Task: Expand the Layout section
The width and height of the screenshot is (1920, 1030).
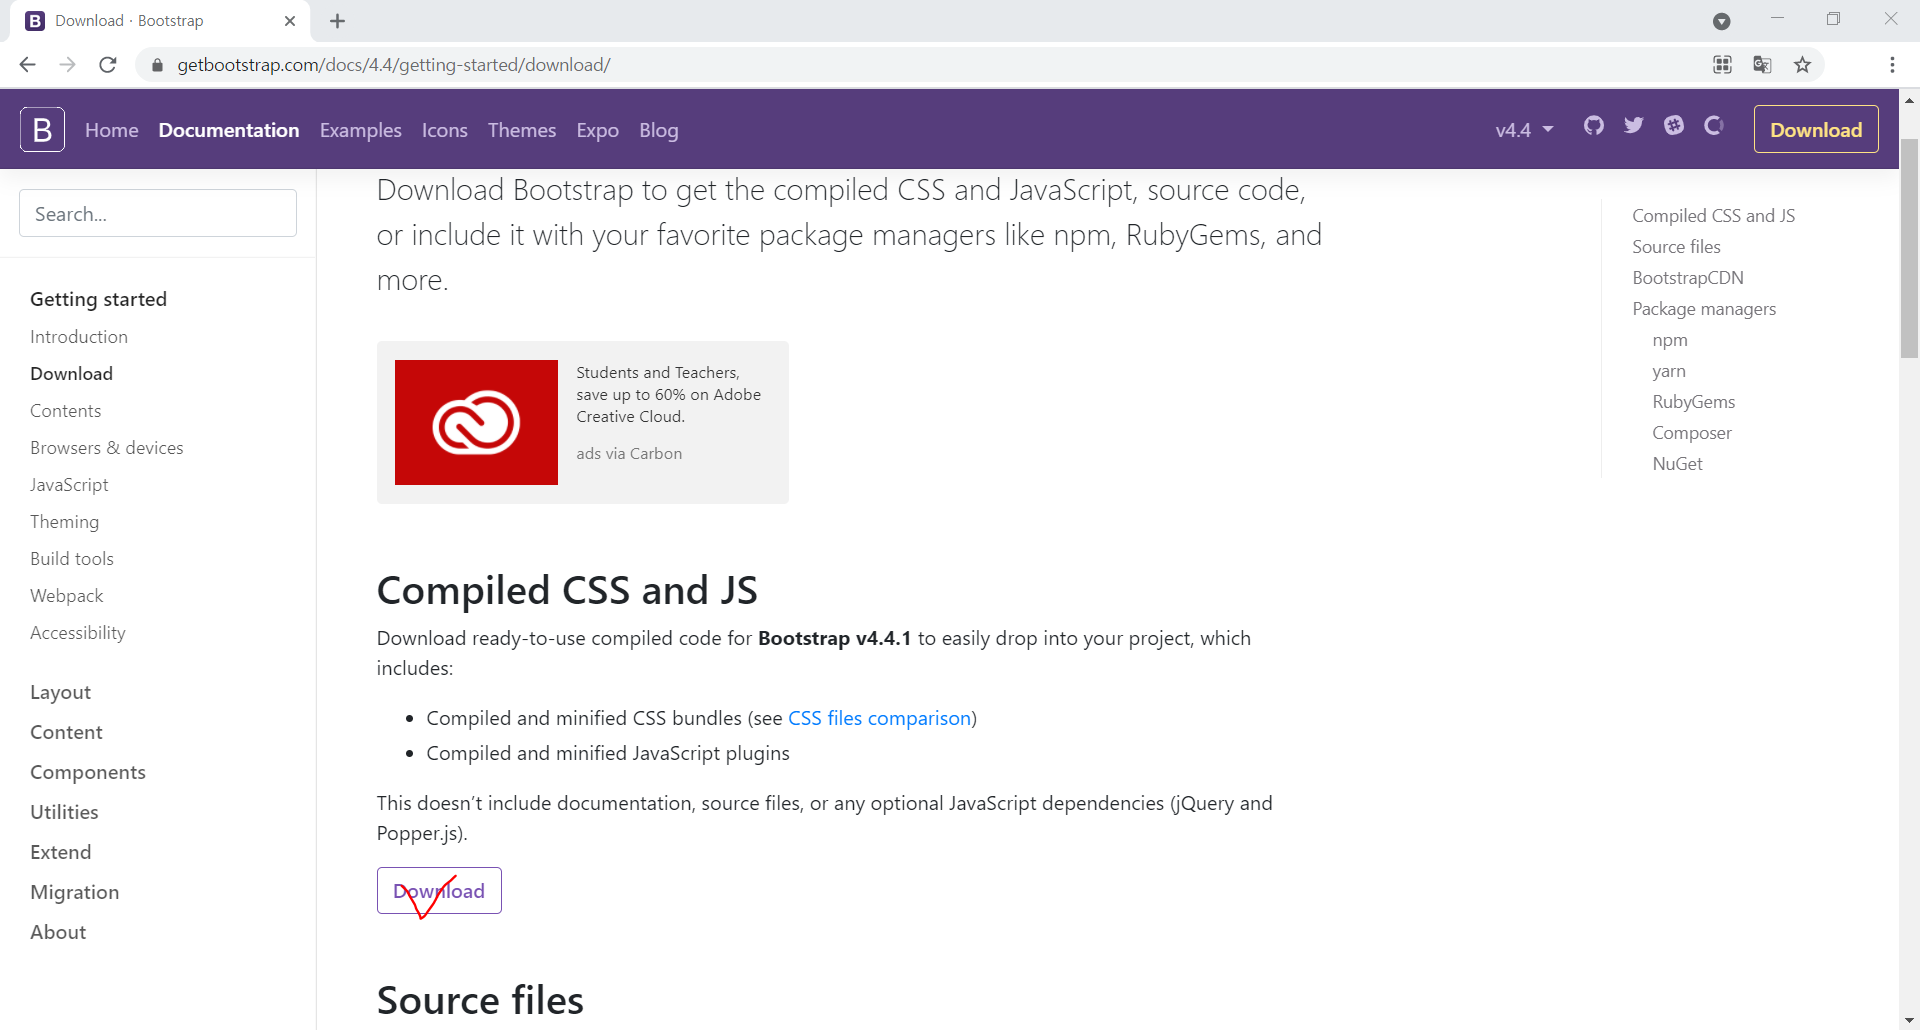Action: tap(60, 692)
